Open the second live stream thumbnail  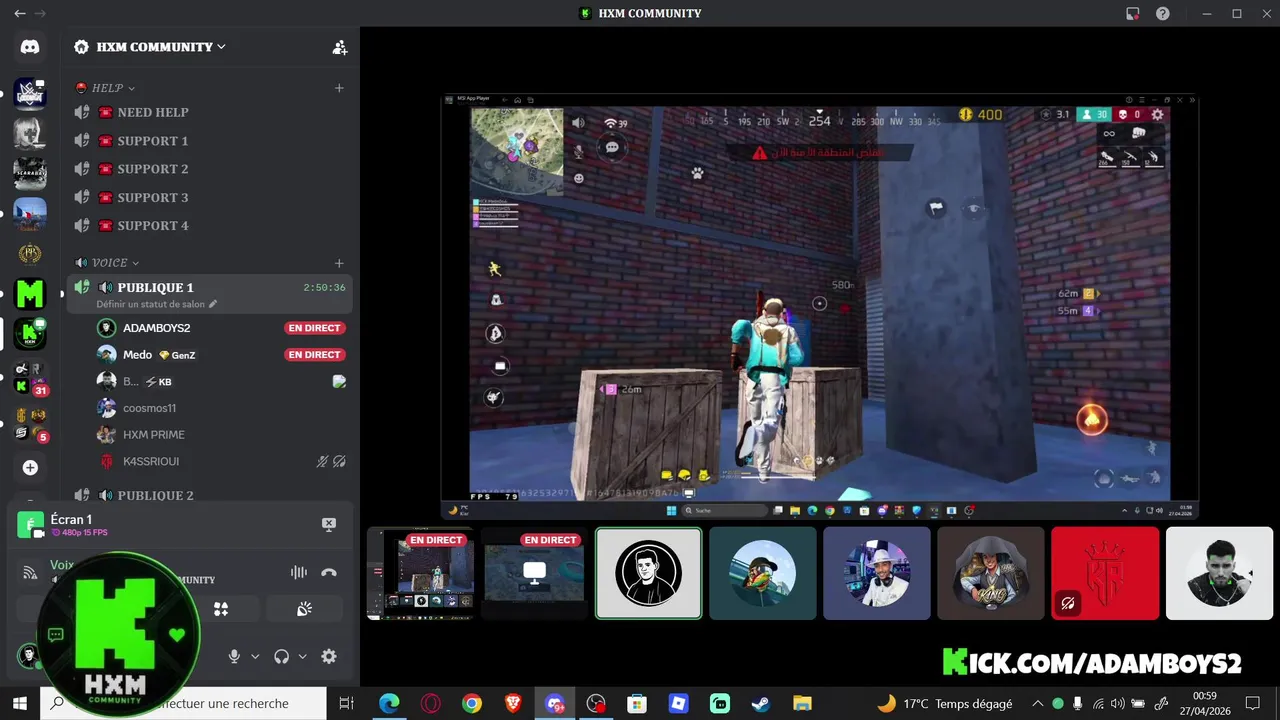click(x=535, y=574)
